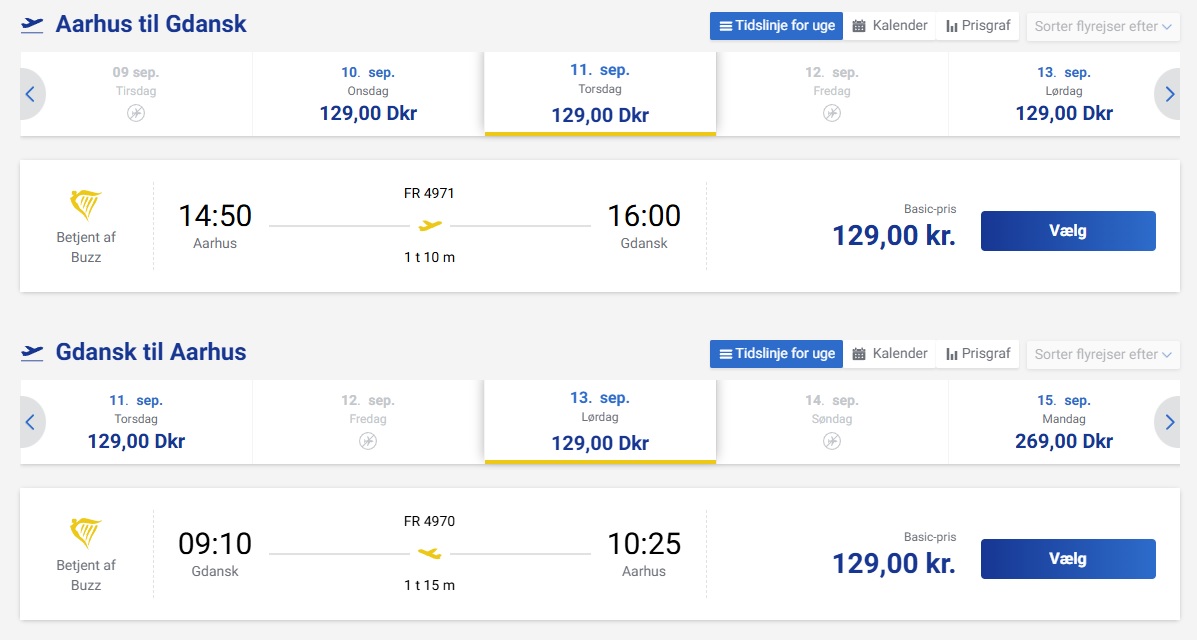
Task: Open Kalender view for Gdansk til Aarhus
Action: 890,354
